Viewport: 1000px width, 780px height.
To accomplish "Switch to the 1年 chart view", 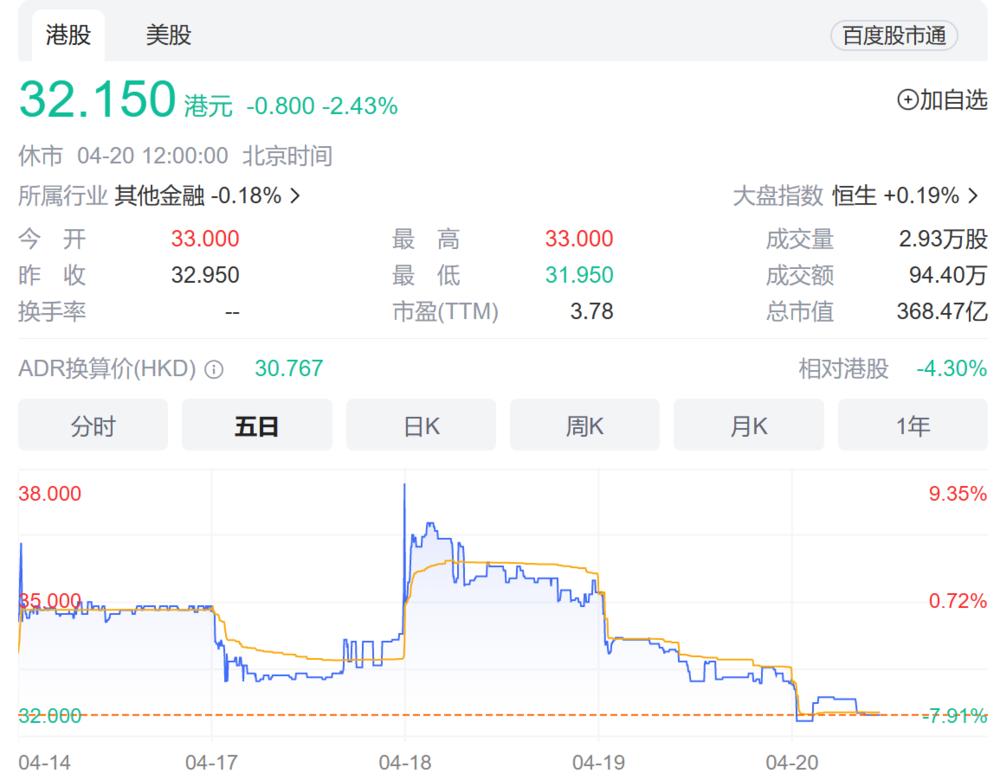I will [x=912, y=424].
